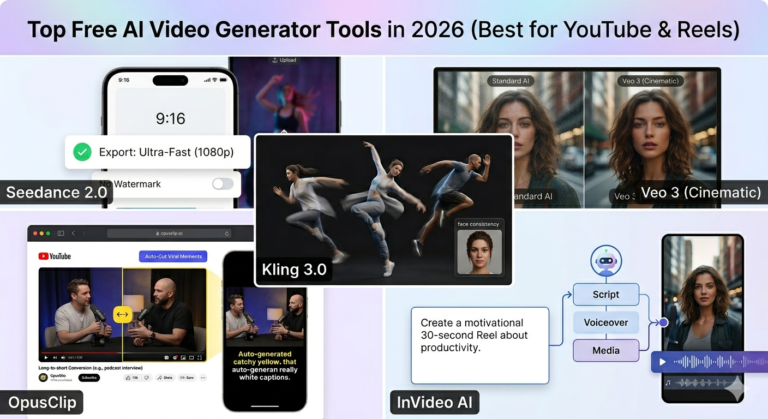Screen dimensions: 768x419
Task: Click the Long-to-short Conversion video title
Action: coord(91,368)
